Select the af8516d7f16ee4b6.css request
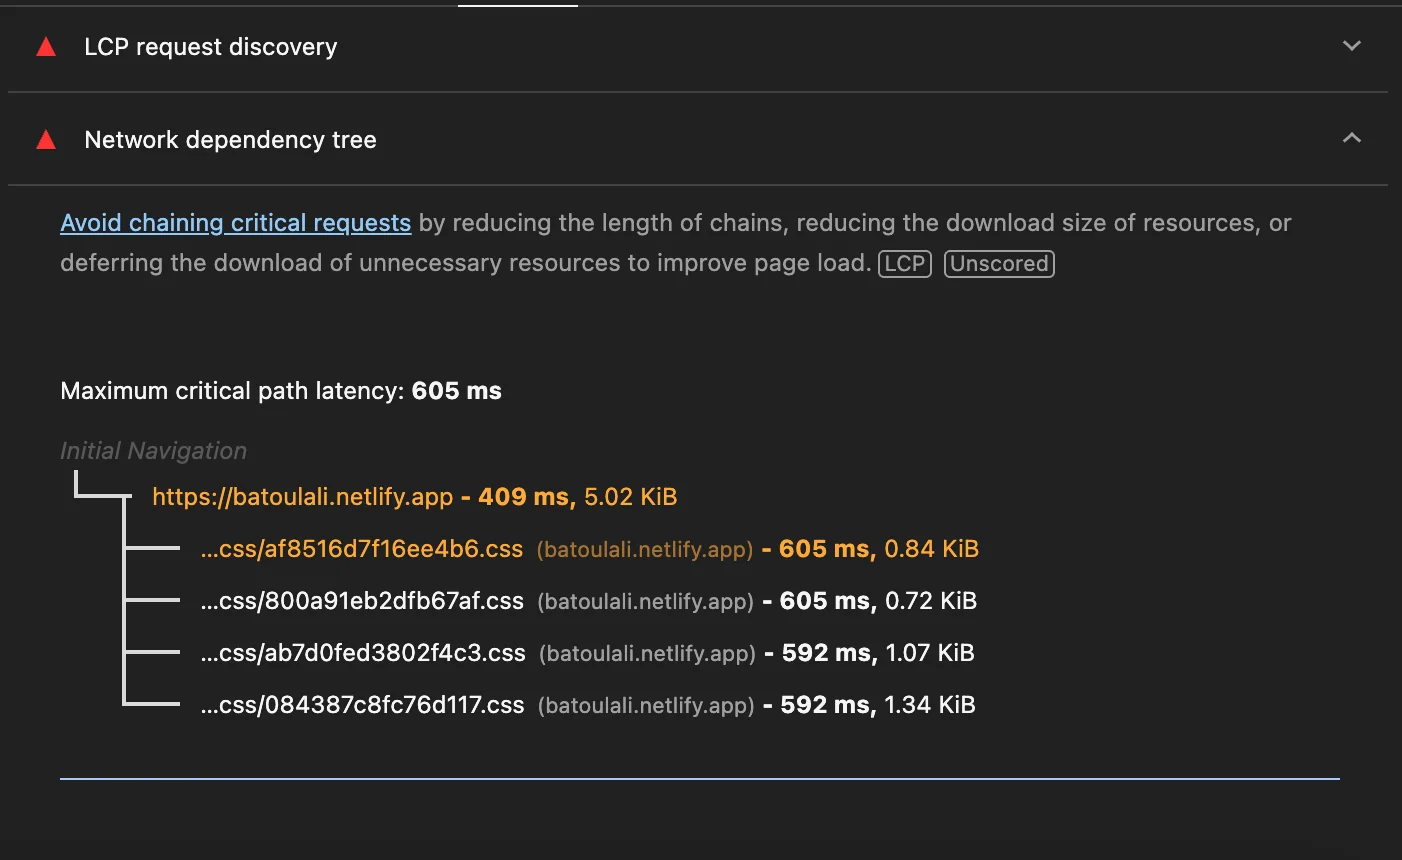The height and width of the screenshot is (860, 1402). coord(361,549)
